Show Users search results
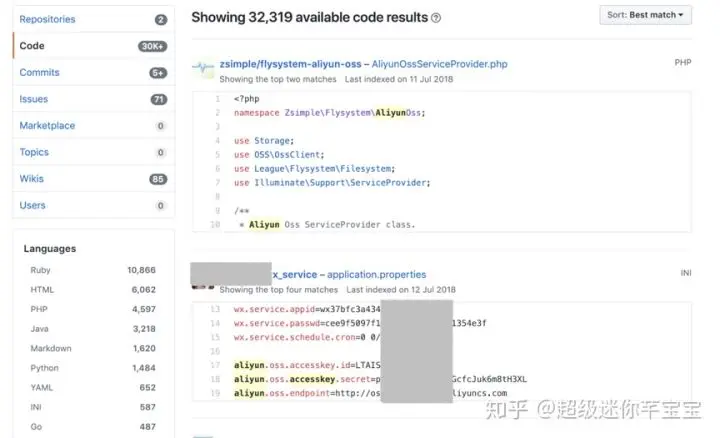Screen dimensions: 720x438 32,205
